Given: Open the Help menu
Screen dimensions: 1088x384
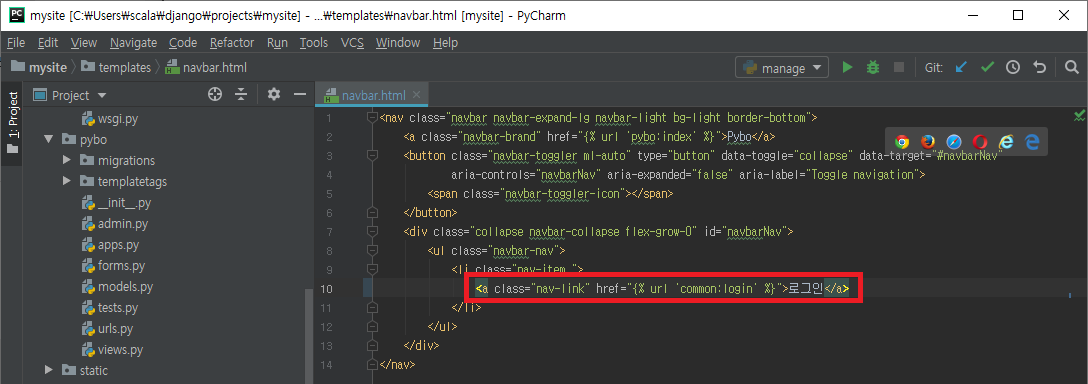Looking at the screenshot, I should click(445, 43).
